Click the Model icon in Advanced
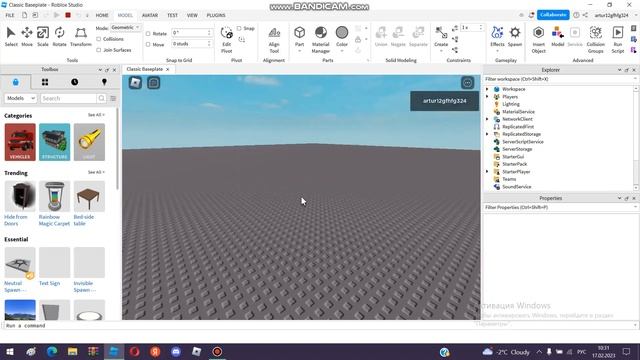 coord(558,36)
